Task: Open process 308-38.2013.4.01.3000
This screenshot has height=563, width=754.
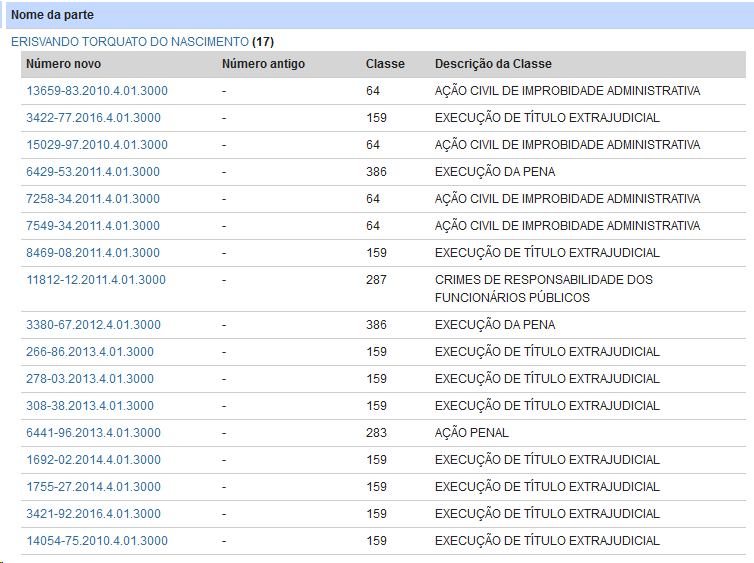Action: (90, 406)
